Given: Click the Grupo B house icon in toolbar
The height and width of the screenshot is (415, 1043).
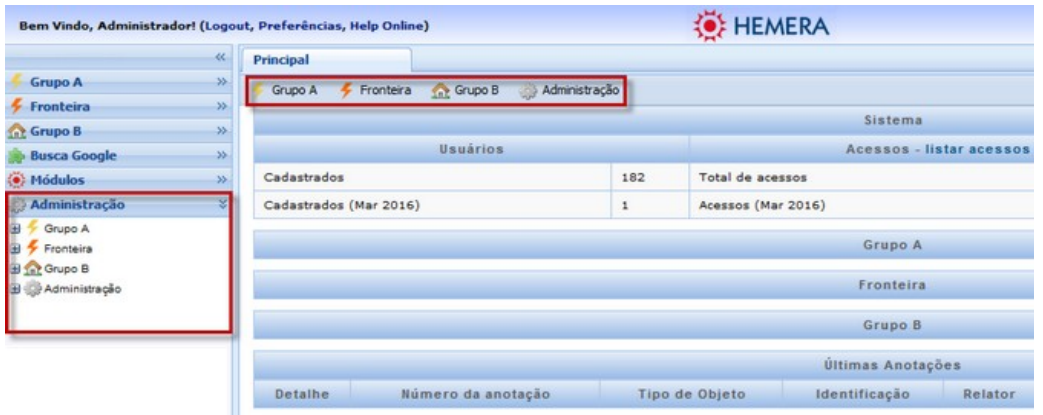Looking at the screenshot, I should click(440, 90).
